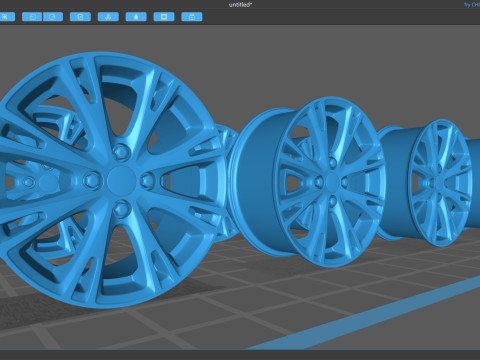Click the tree-structure icon toolbar button
This screenshot has width=480, height=360.
coord(108,17)
